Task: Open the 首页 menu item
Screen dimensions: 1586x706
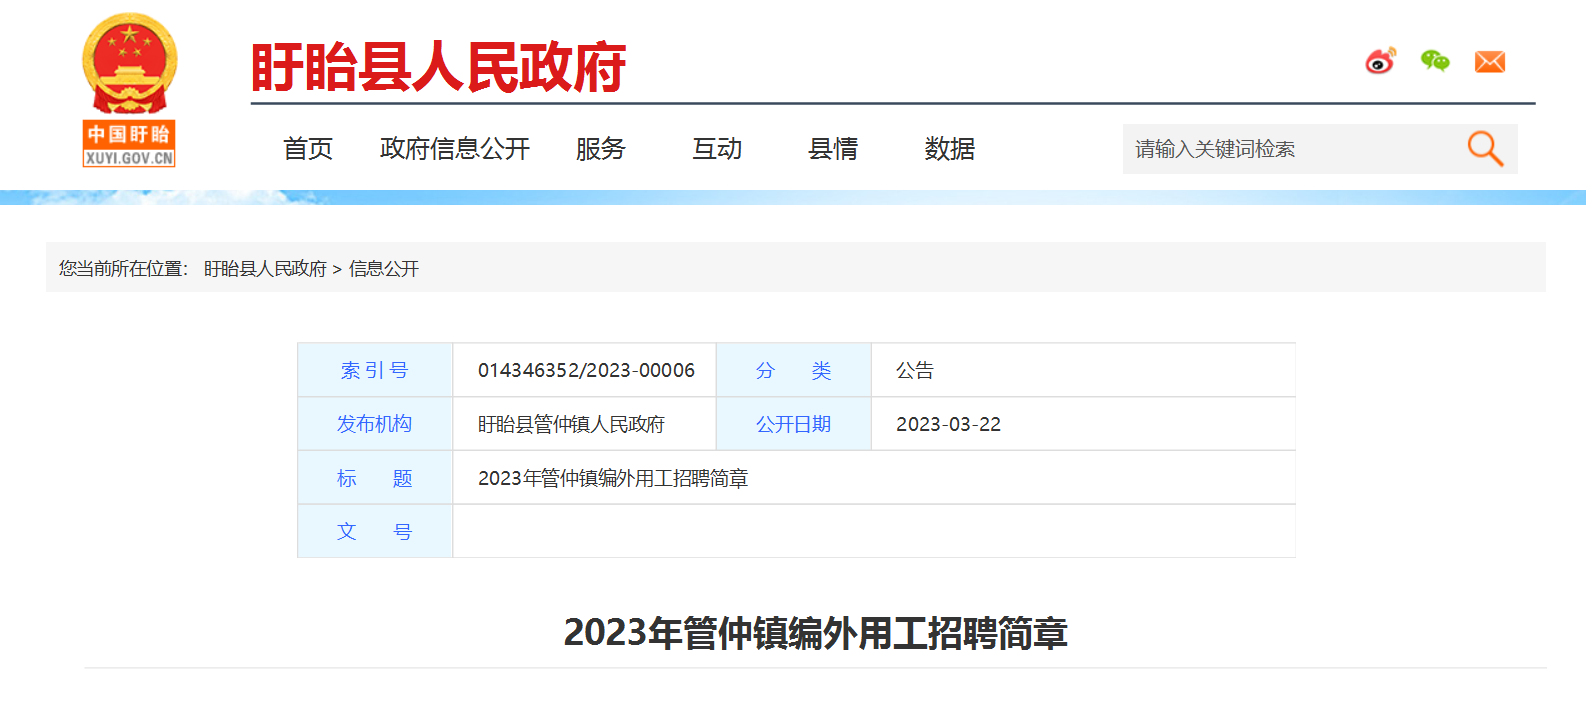Action: click(x=308, y=149)
